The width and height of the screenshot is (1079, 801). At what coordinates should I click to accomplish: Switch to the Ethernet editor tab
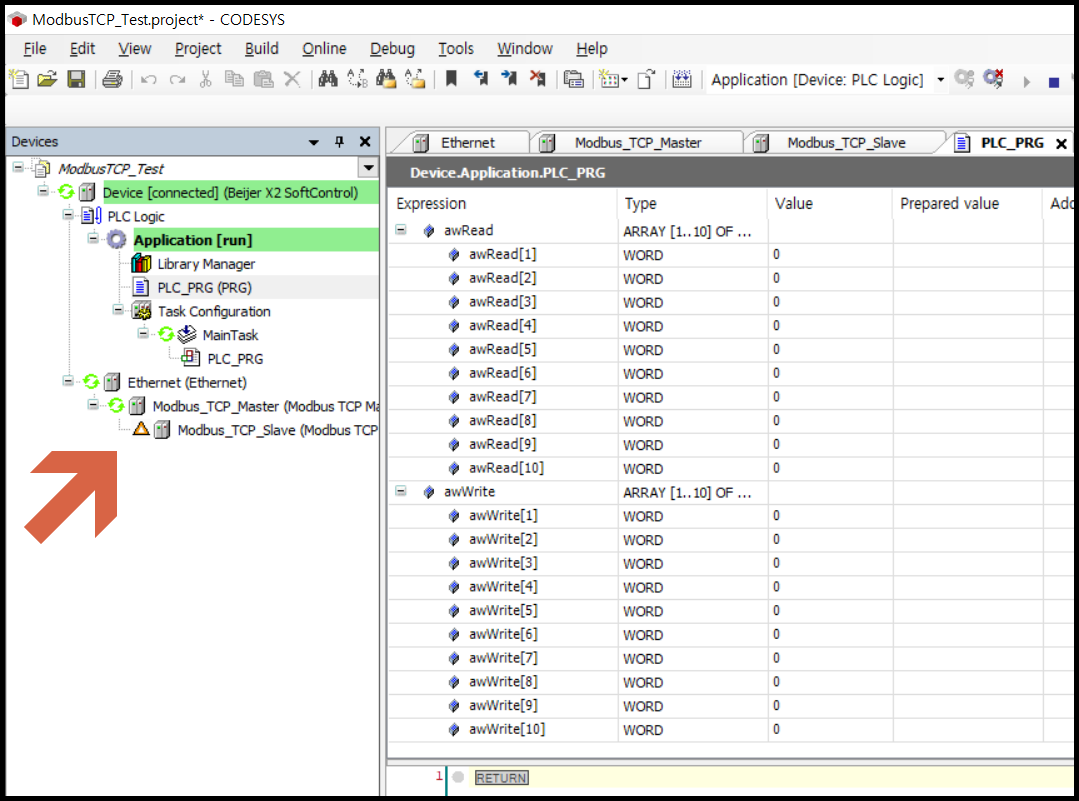coord(470,142)
